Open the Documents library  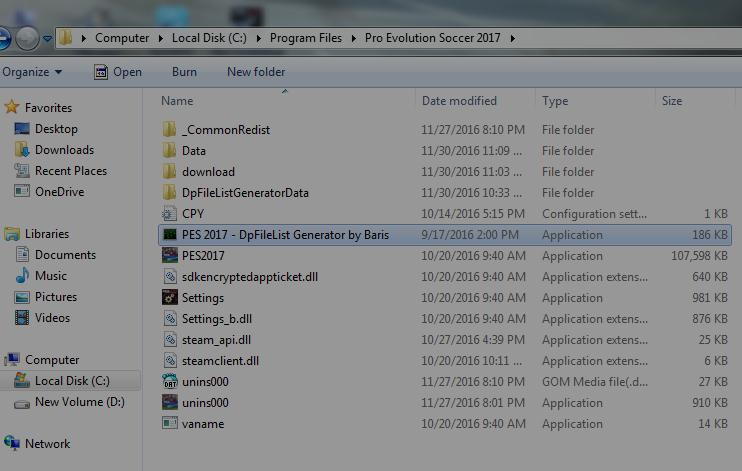(x=65, y=255)
